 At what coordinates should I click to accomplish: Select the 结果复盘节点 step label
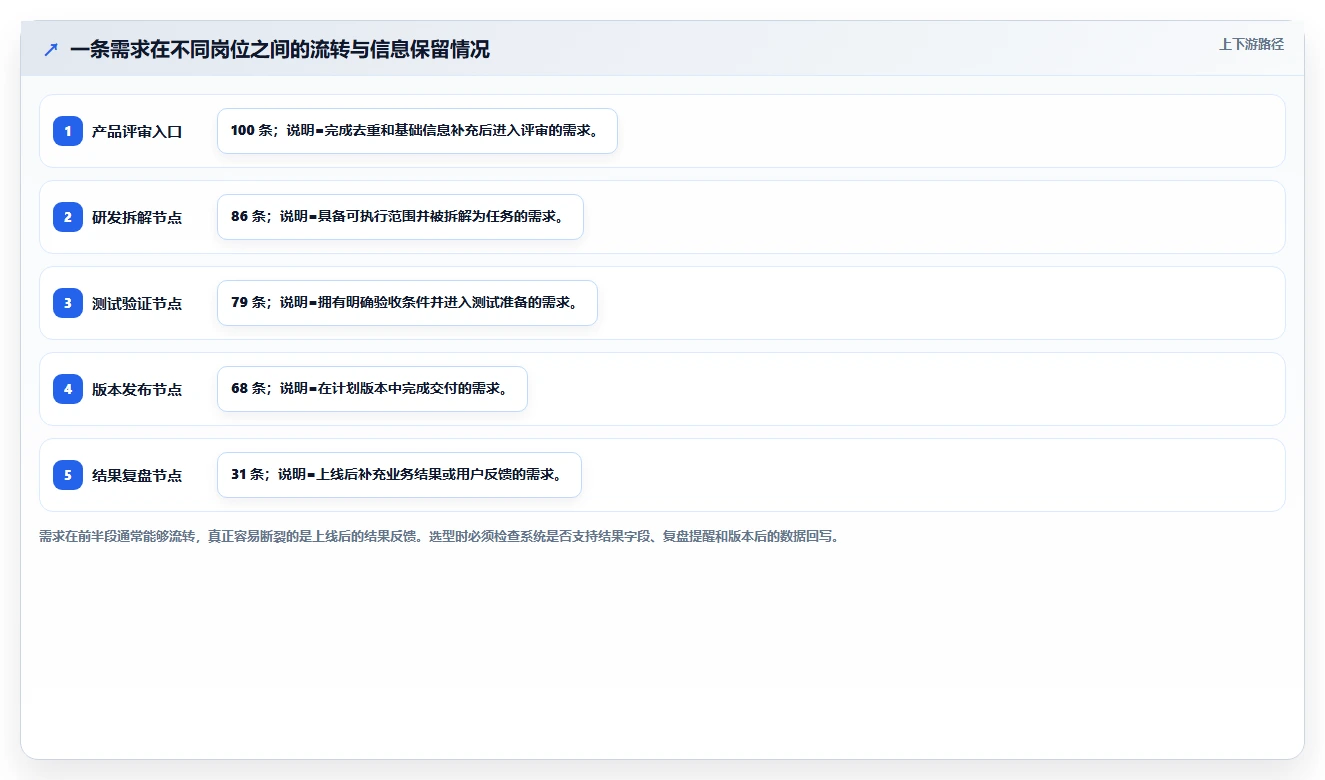pyautogui.click(x=137, y=475)
